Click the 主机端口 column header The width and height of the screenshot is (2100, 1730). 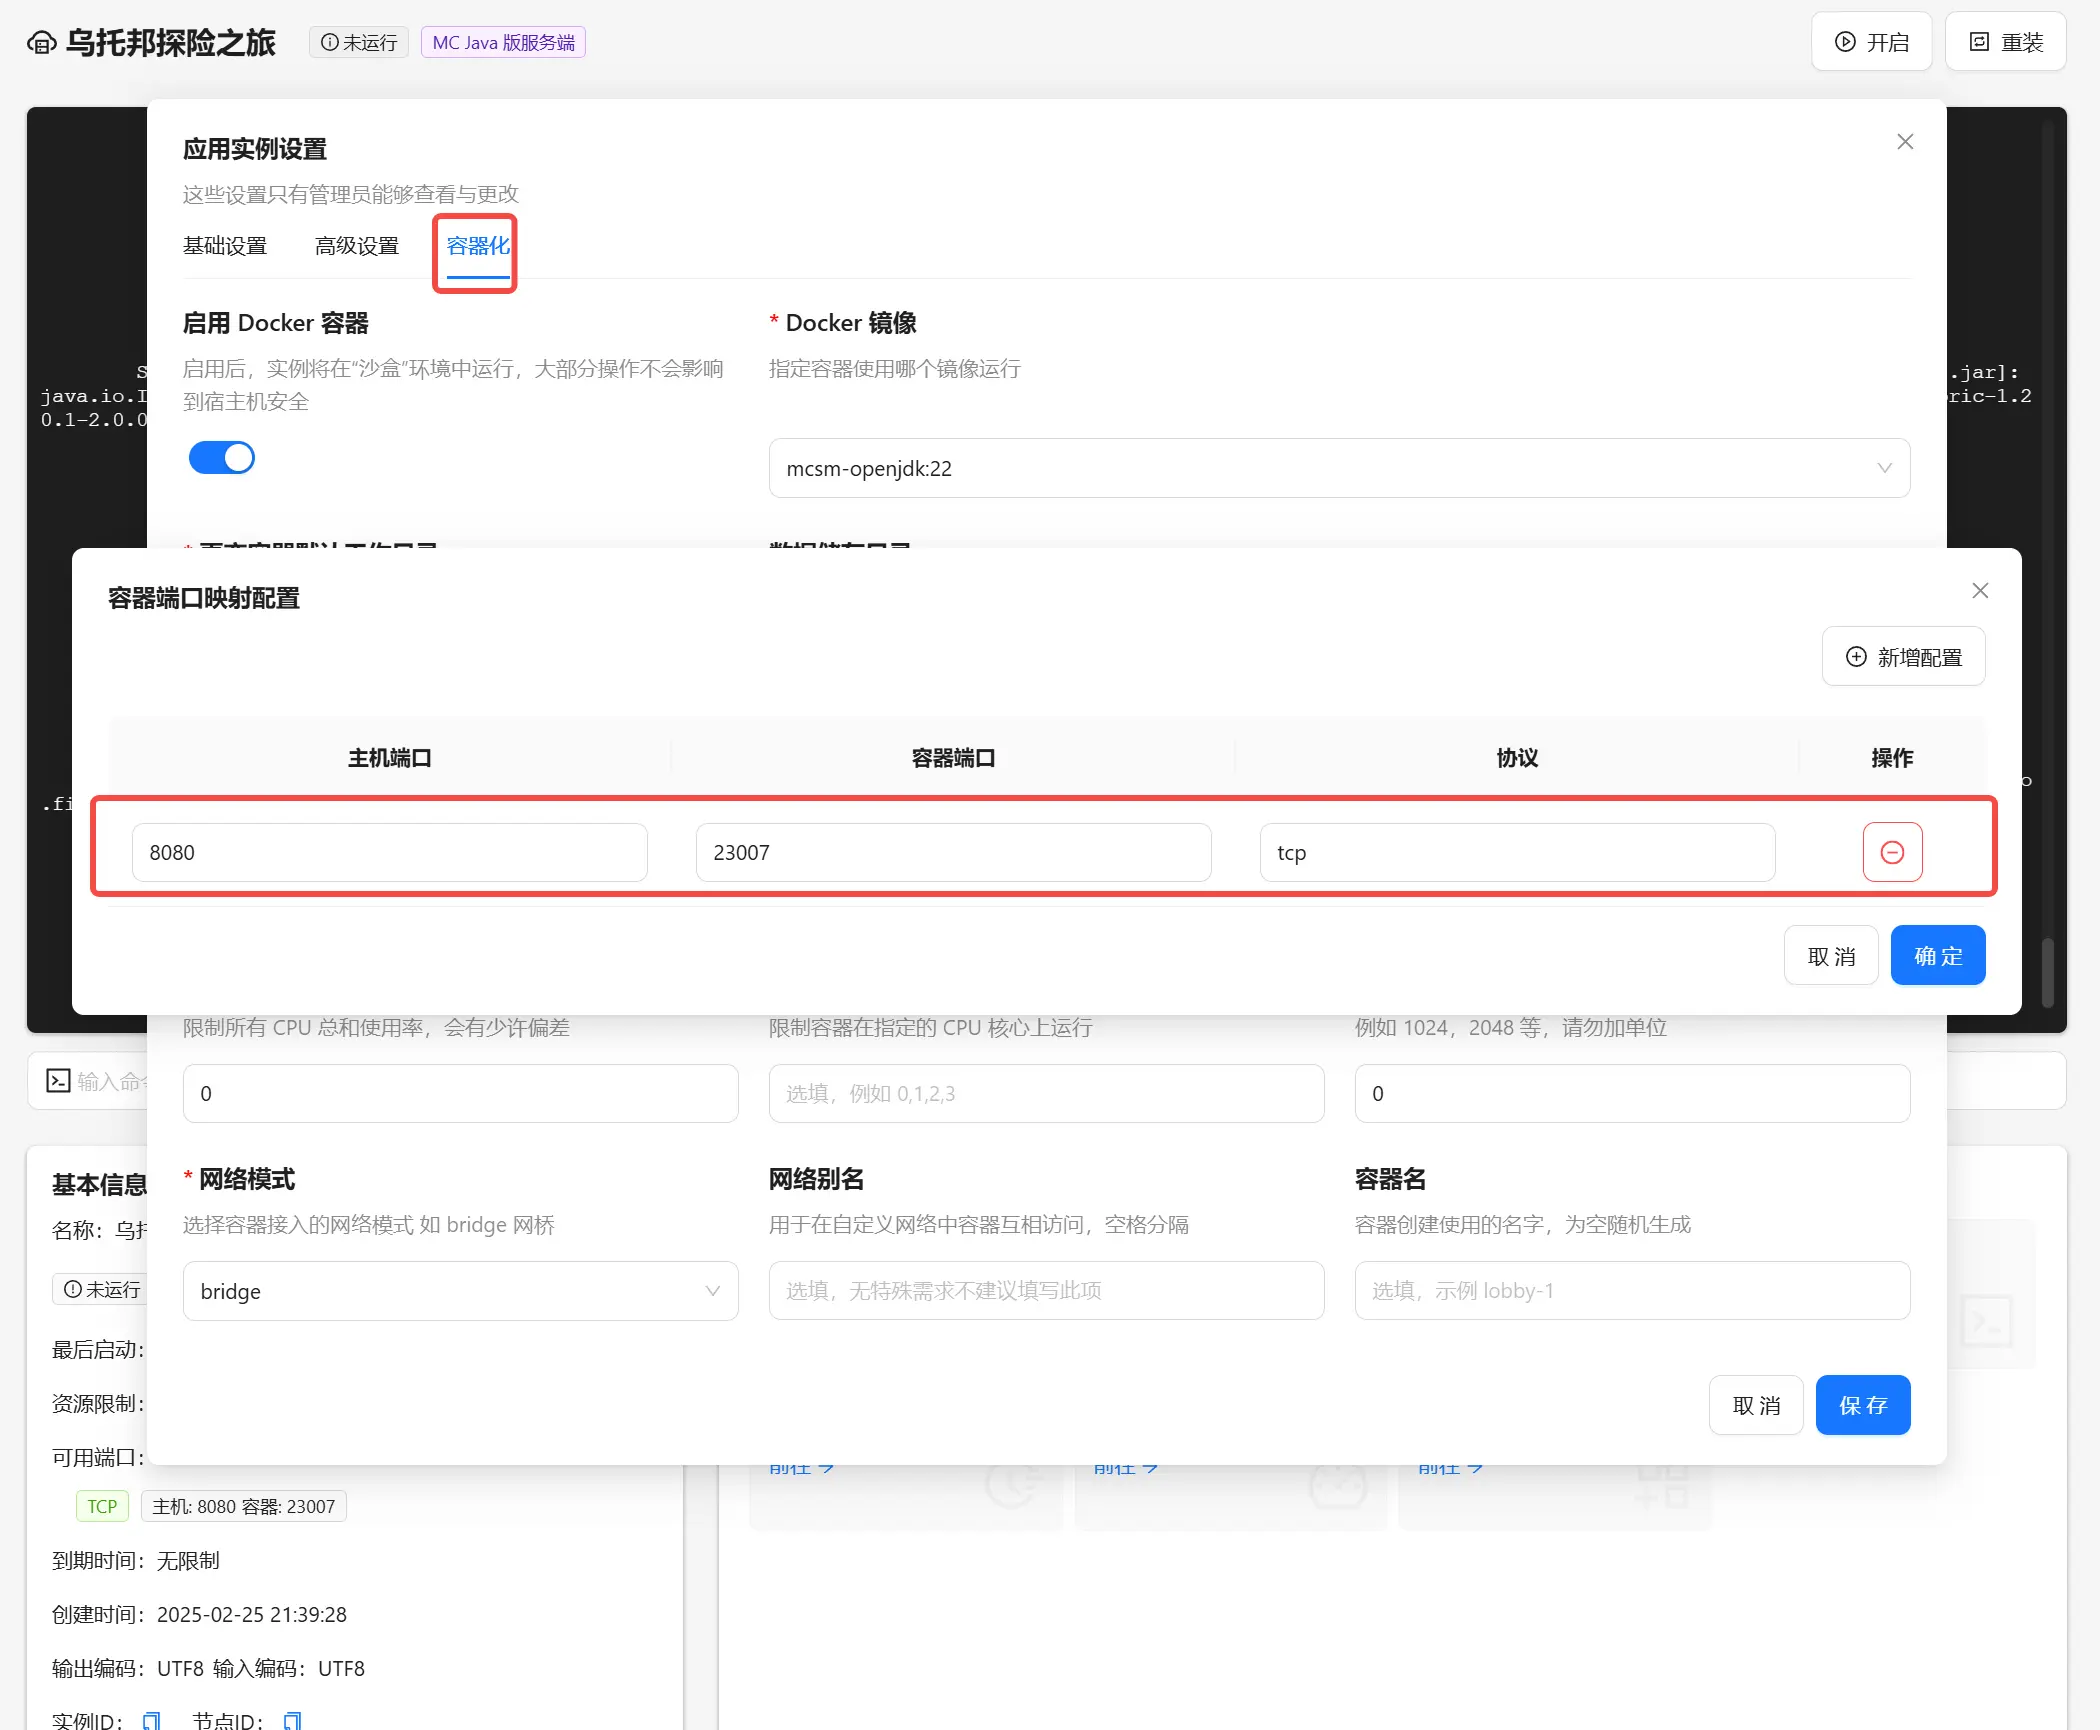[390, 758]
